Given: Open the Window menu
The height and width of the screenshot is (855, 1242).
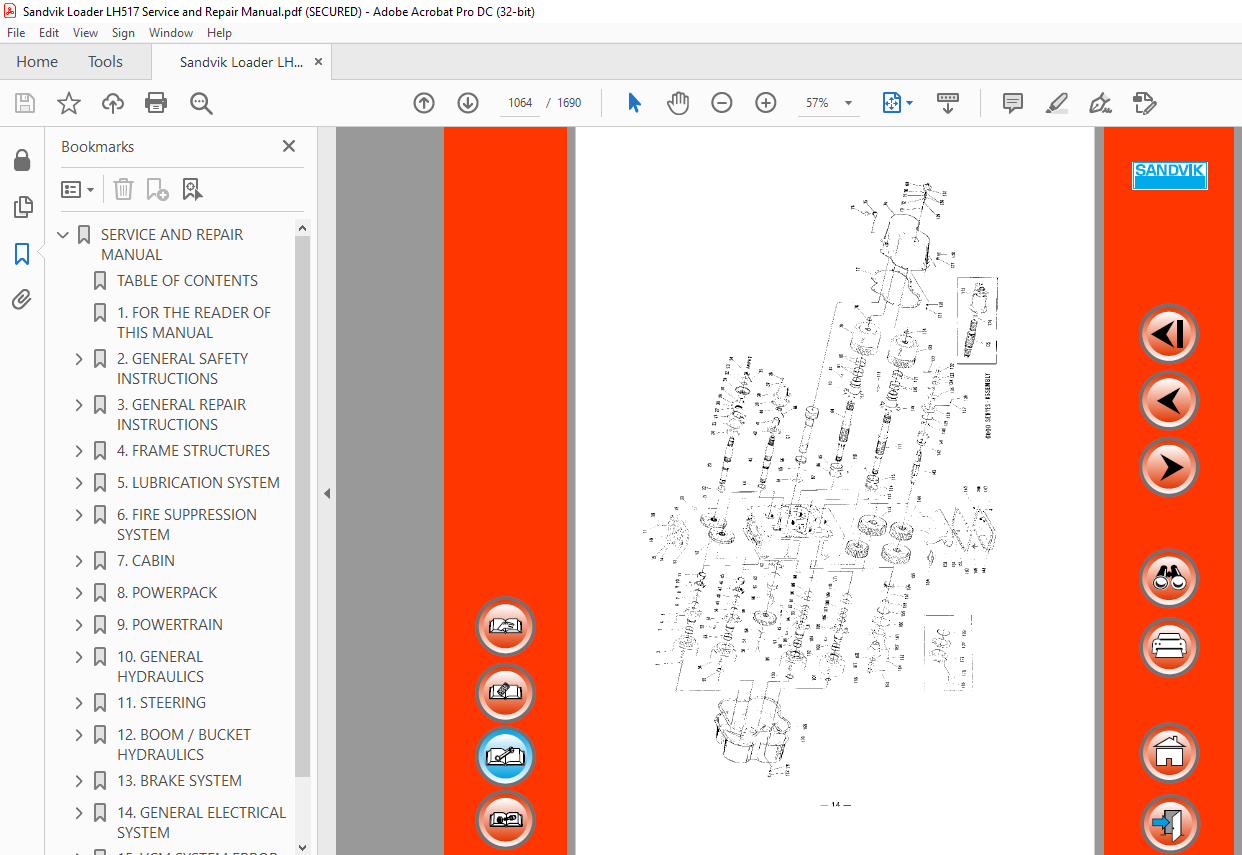Looking at the screenshot, I should (x=171, y=33).
